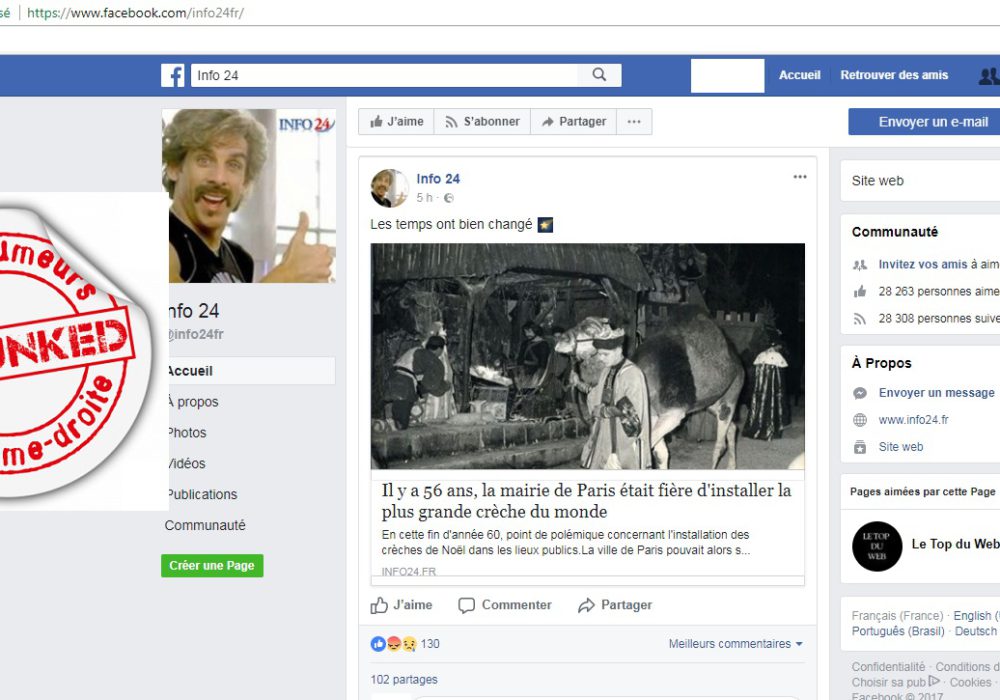The width and height of the screenshot is (1000, 700).
Task: View the 102 partages list
Action: coord(404,680)
